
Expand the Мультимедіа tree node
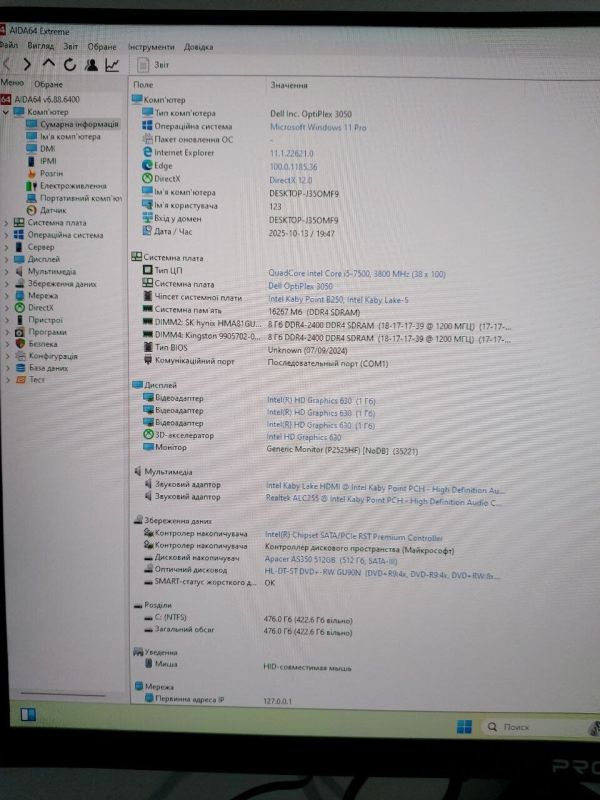click(6, 271)
